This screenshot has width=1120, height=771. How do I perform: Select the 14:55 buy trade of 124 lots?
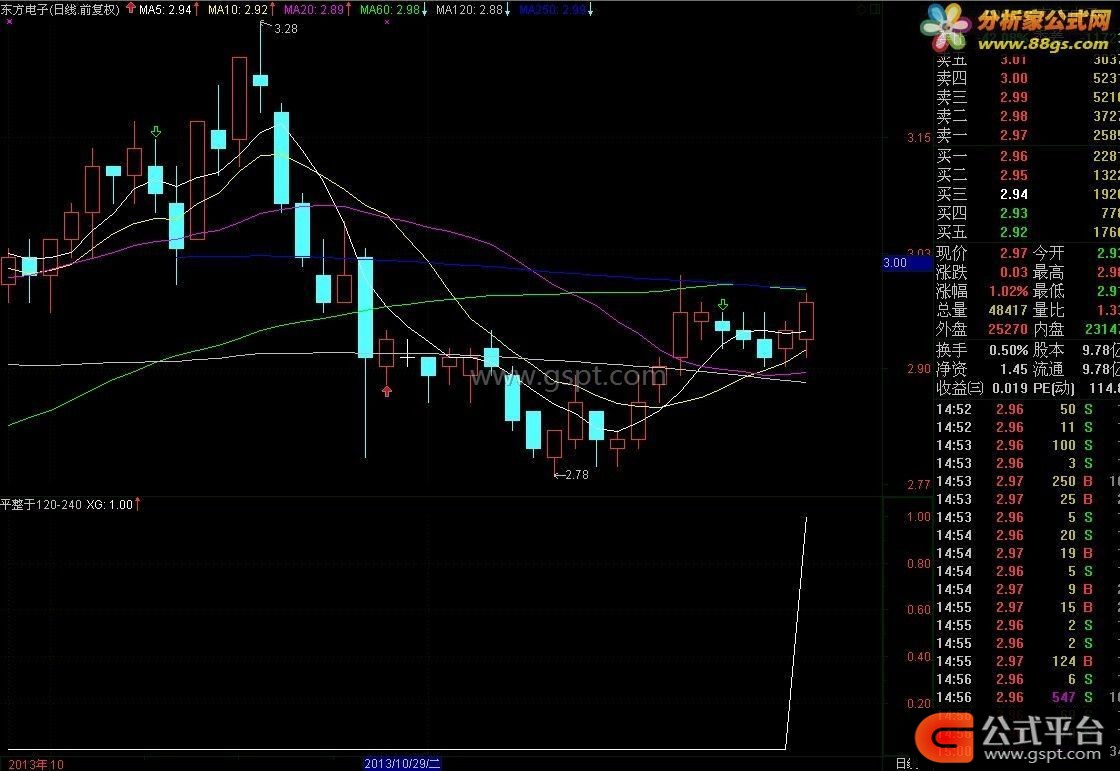1027,661
